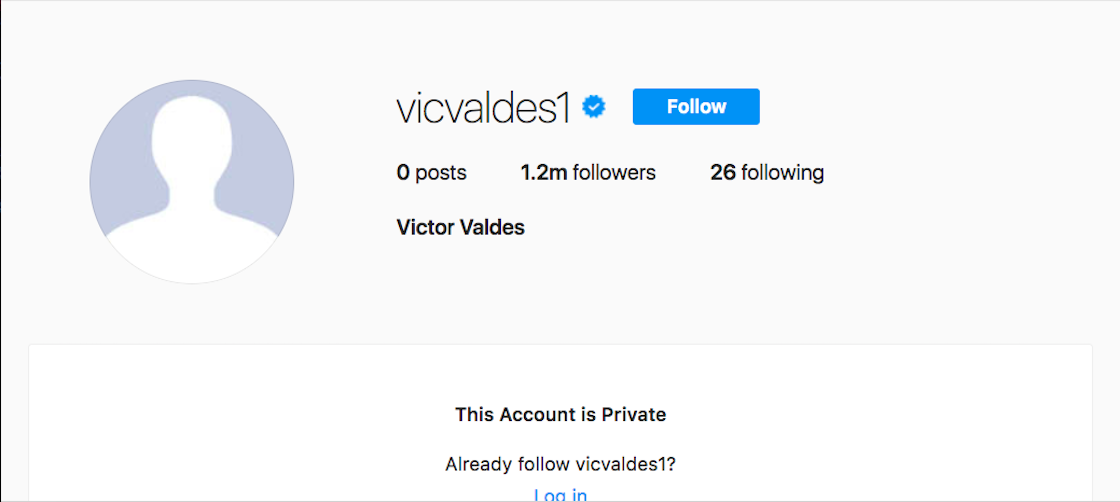1120x502 pixels.
Task: Click the bold 26 following number
Action: [723, 173]
